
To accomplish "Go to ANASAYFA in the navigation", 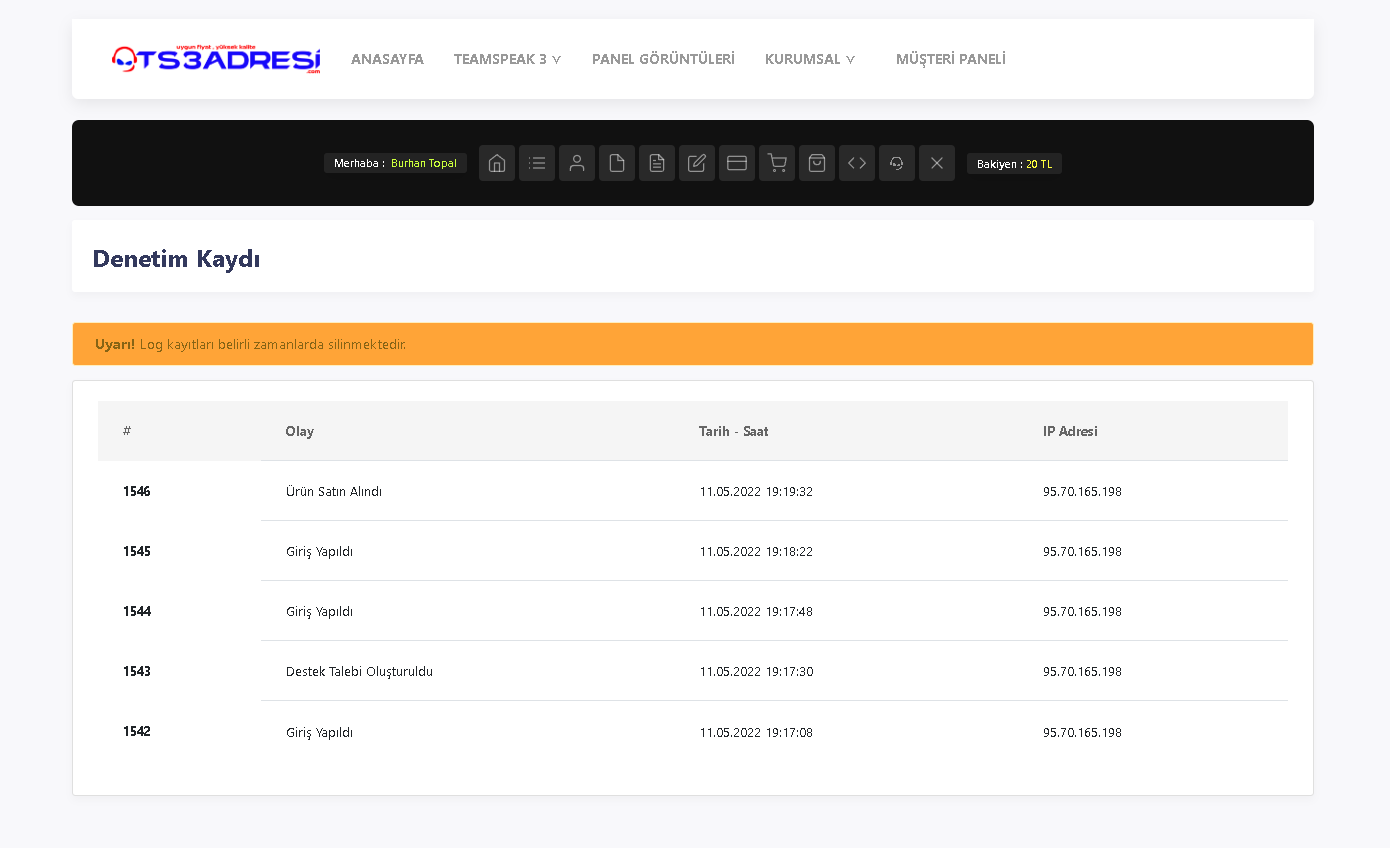I will click(387, 59).
